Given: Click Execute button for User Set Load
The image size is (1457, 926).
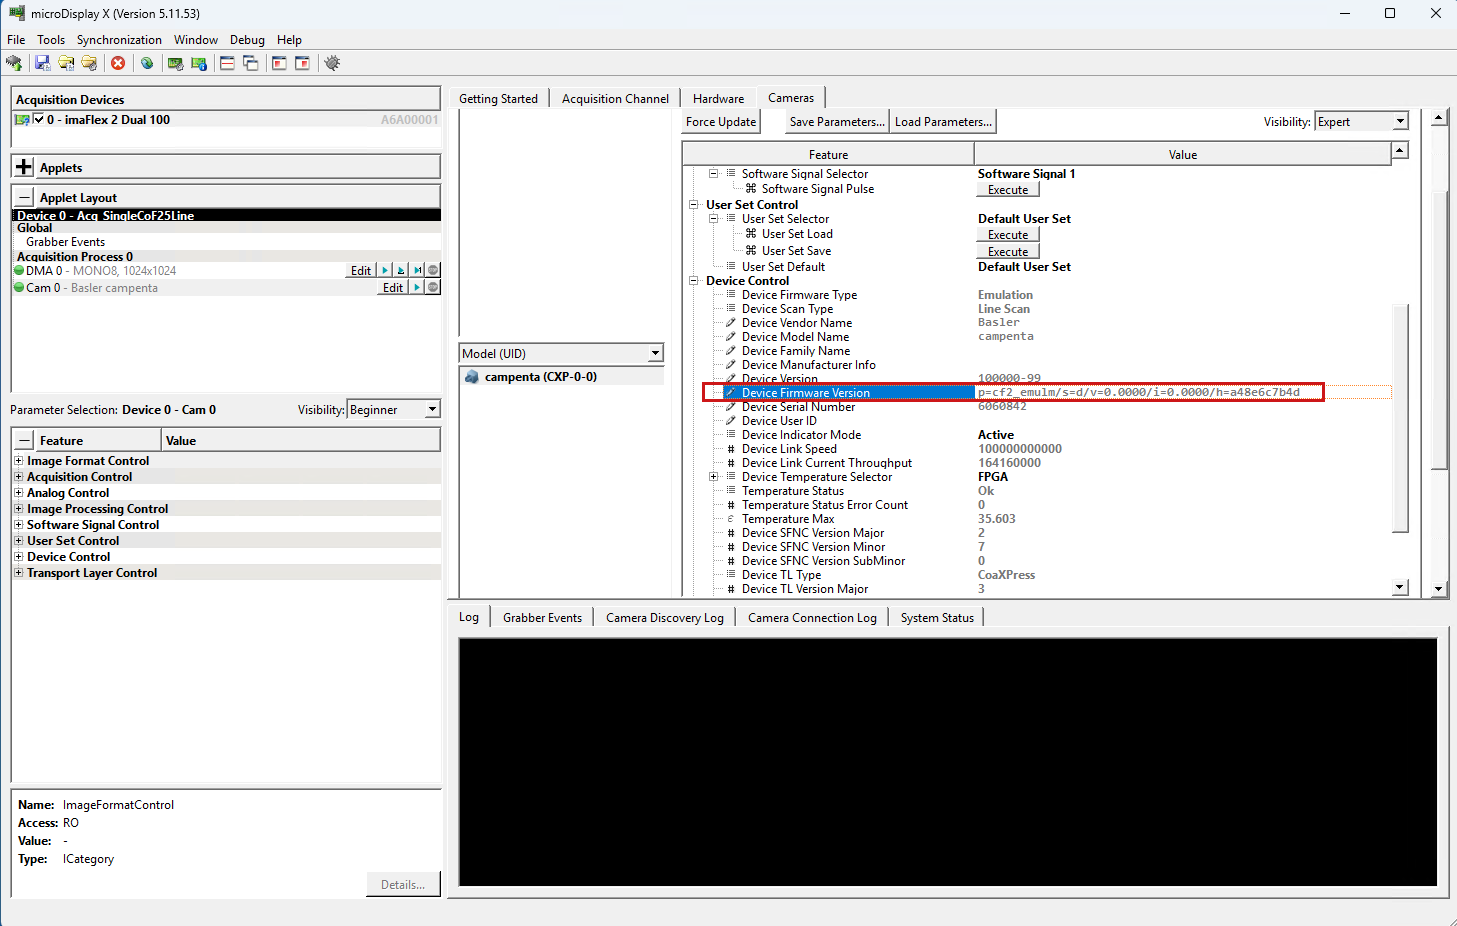Looking at the screenshot, I should pos(1008,235).
